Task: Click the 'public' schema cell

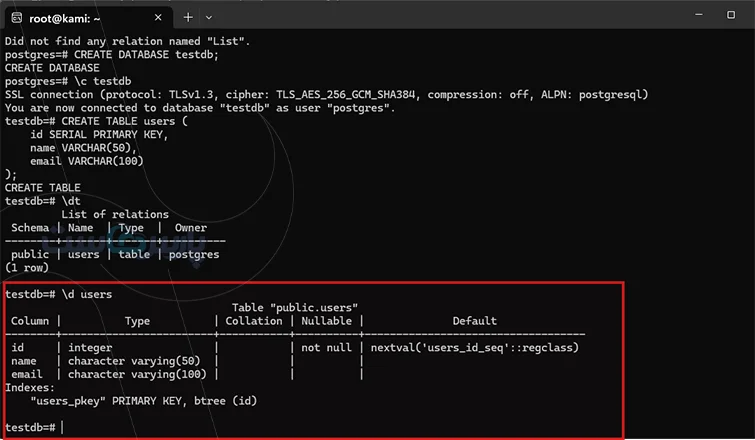Action: pos(30,254)
